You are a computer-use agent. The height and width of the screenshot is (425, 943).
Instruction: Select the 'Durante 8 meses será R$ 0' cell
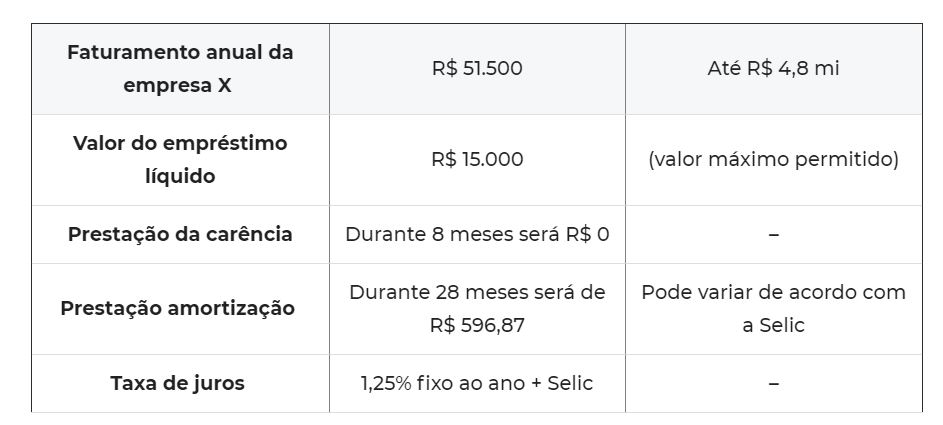click(477, 234)
